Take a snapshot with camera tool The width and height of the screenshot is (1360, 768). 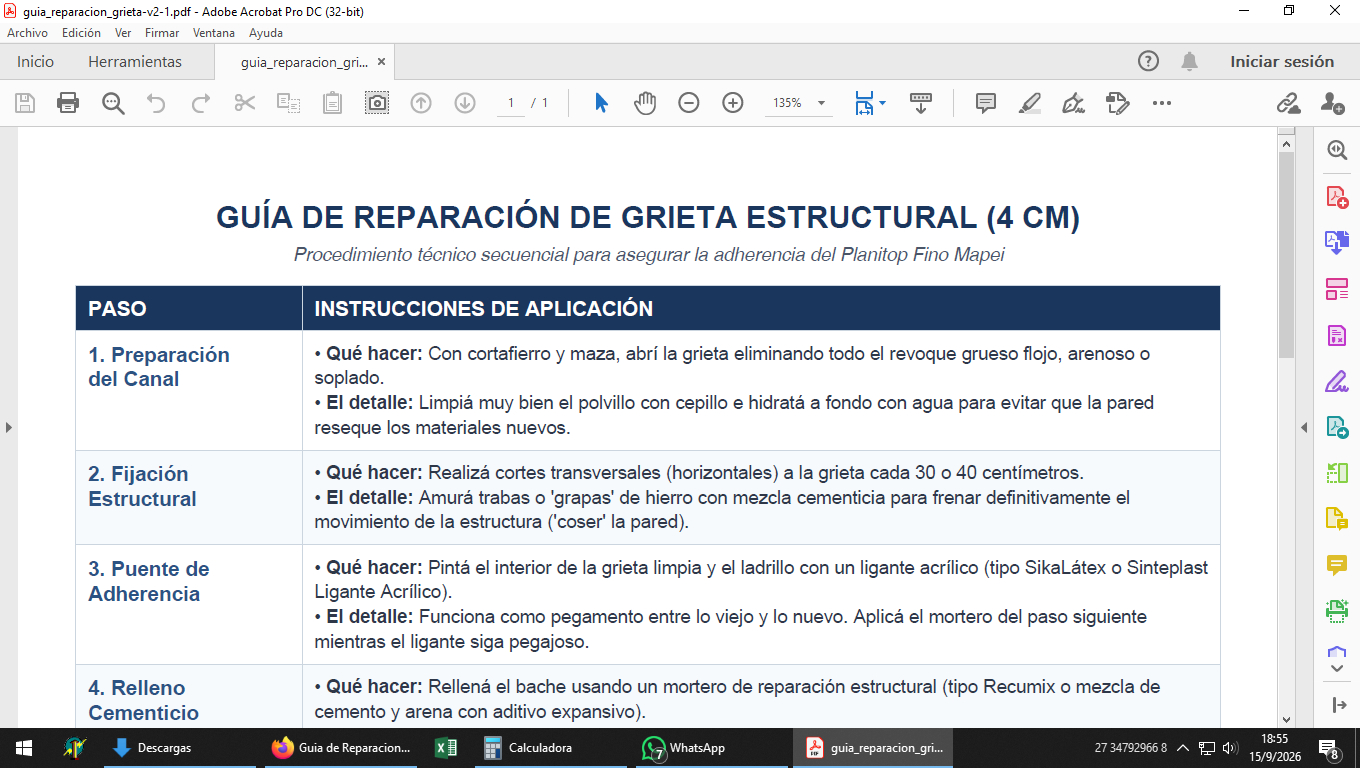(x=377, y=103)
